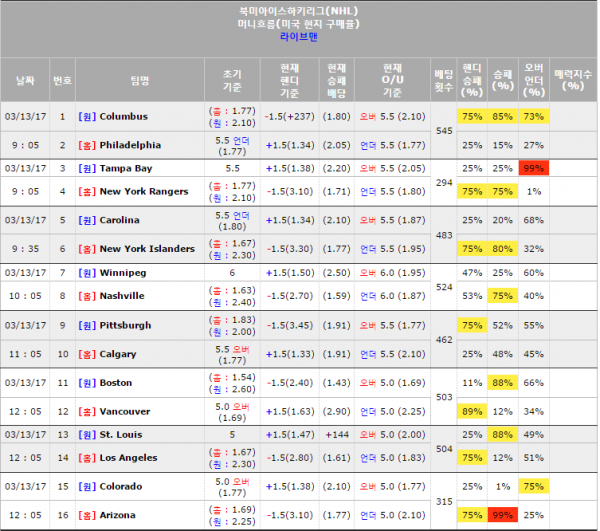600x531 pixels.
Task: Click the 날짜 column header
Action: point(25,80)
